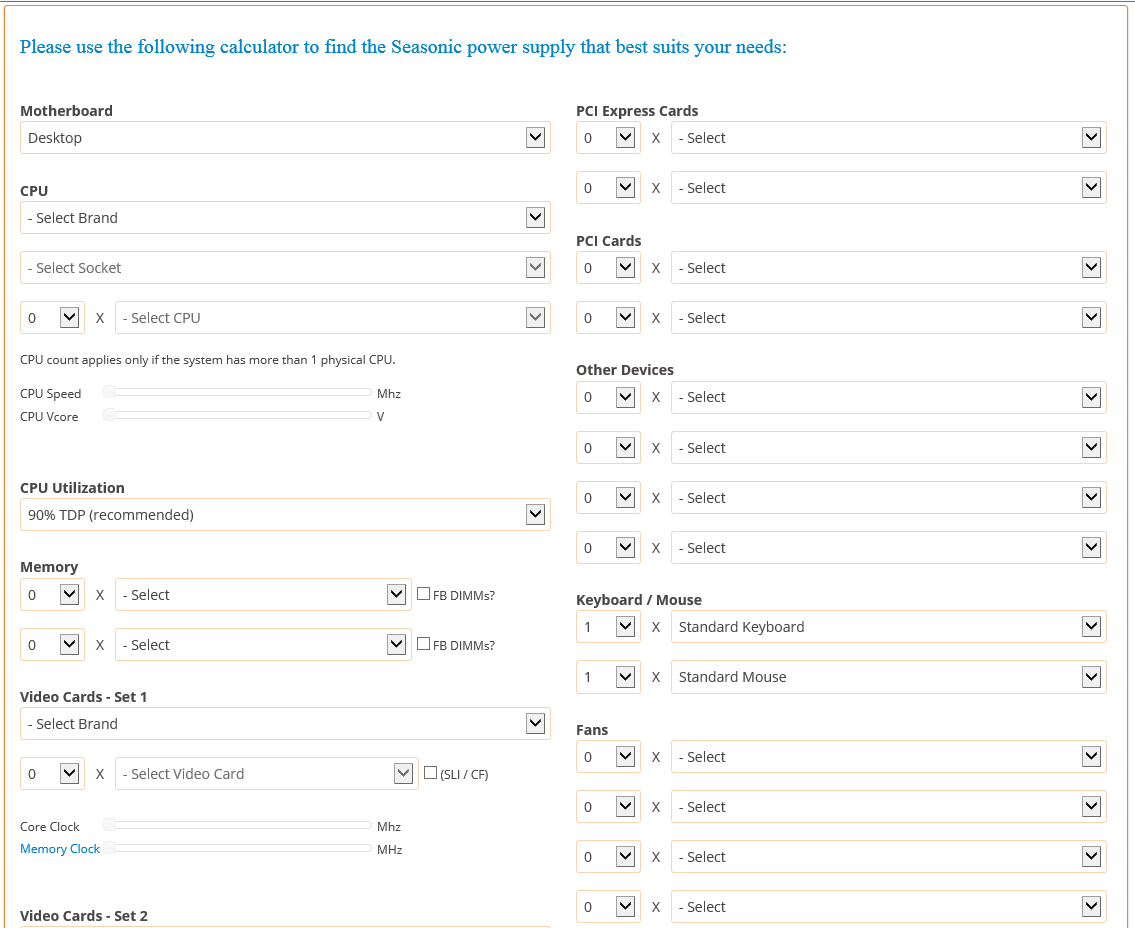Open the third Other Devices Select dropdown
This screenshot has height=928, width=1135.
(889, 498)
